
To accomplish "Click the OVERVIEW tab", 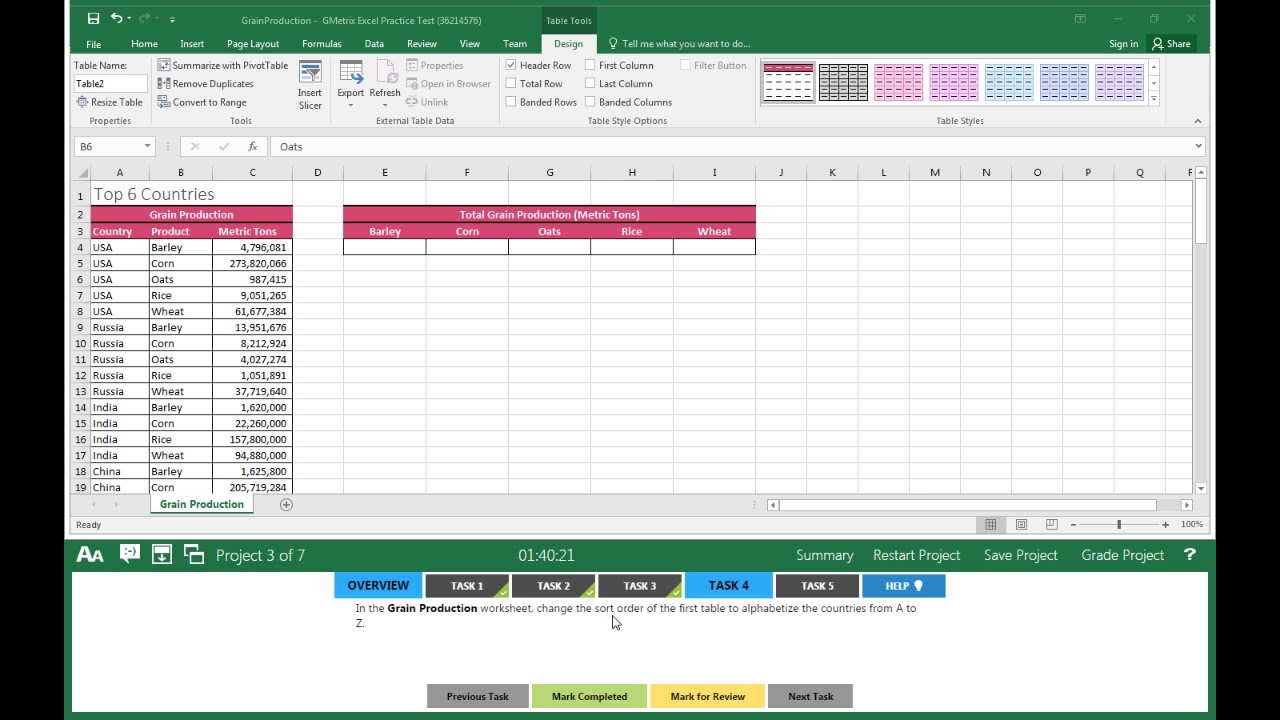I will pos(378,586).
